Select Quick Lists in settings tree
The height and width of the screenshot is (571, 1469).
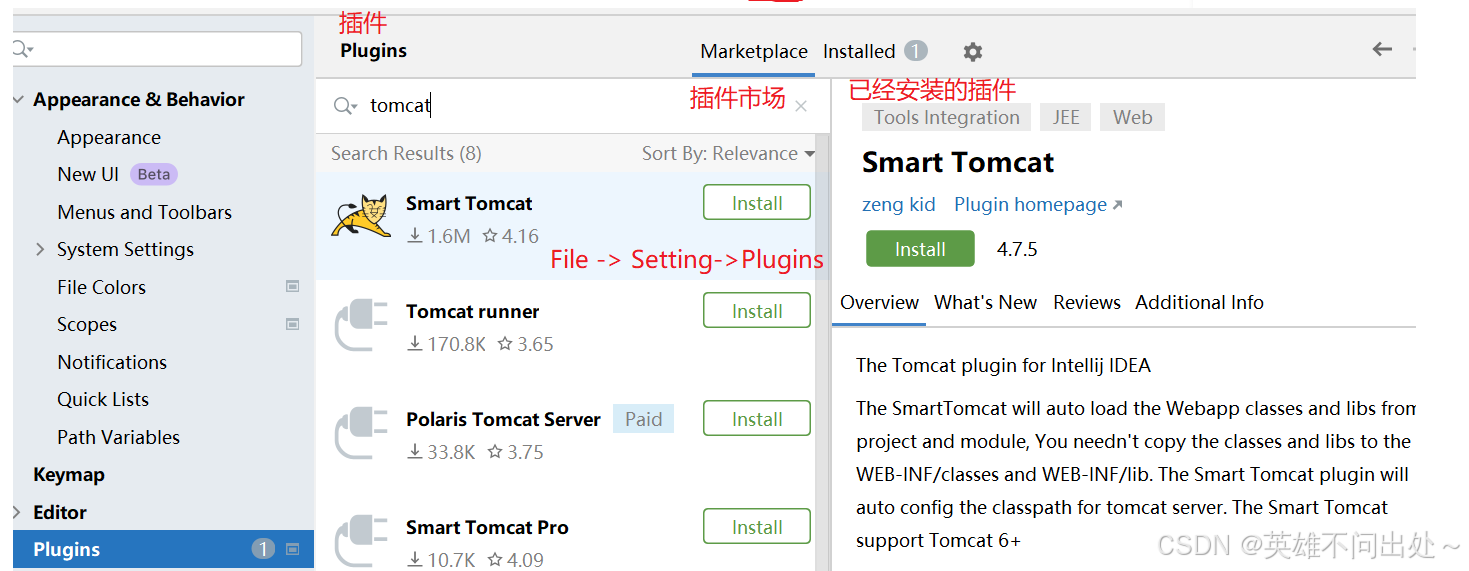(x=103, y=399)
